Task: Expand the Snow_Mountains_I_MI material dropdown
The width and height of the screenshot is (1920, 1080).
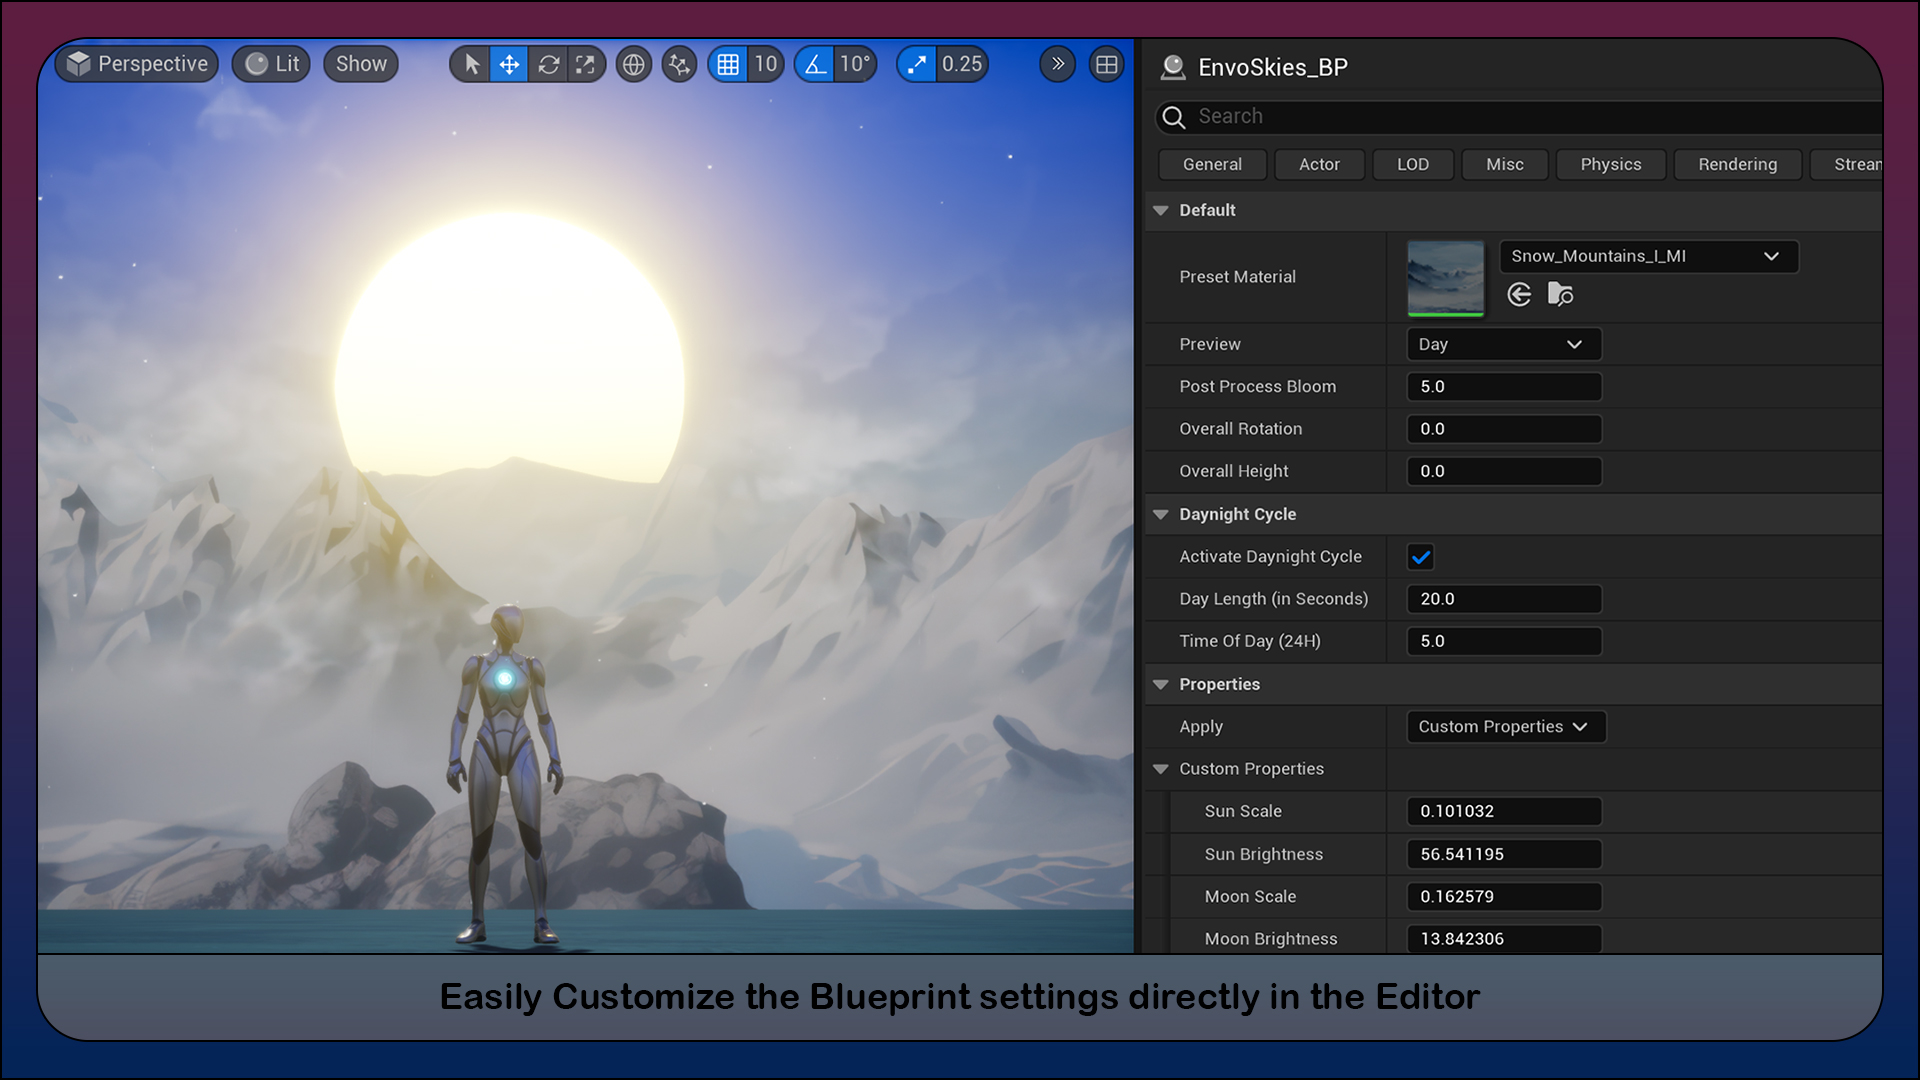Action: coord(1772,256)
